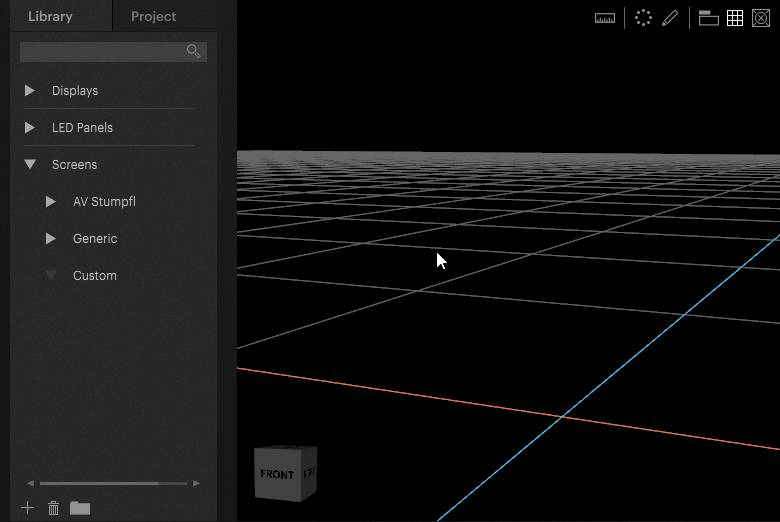
Task: Click the horizontal scrollbar thumb
Action: coord(99,483)
